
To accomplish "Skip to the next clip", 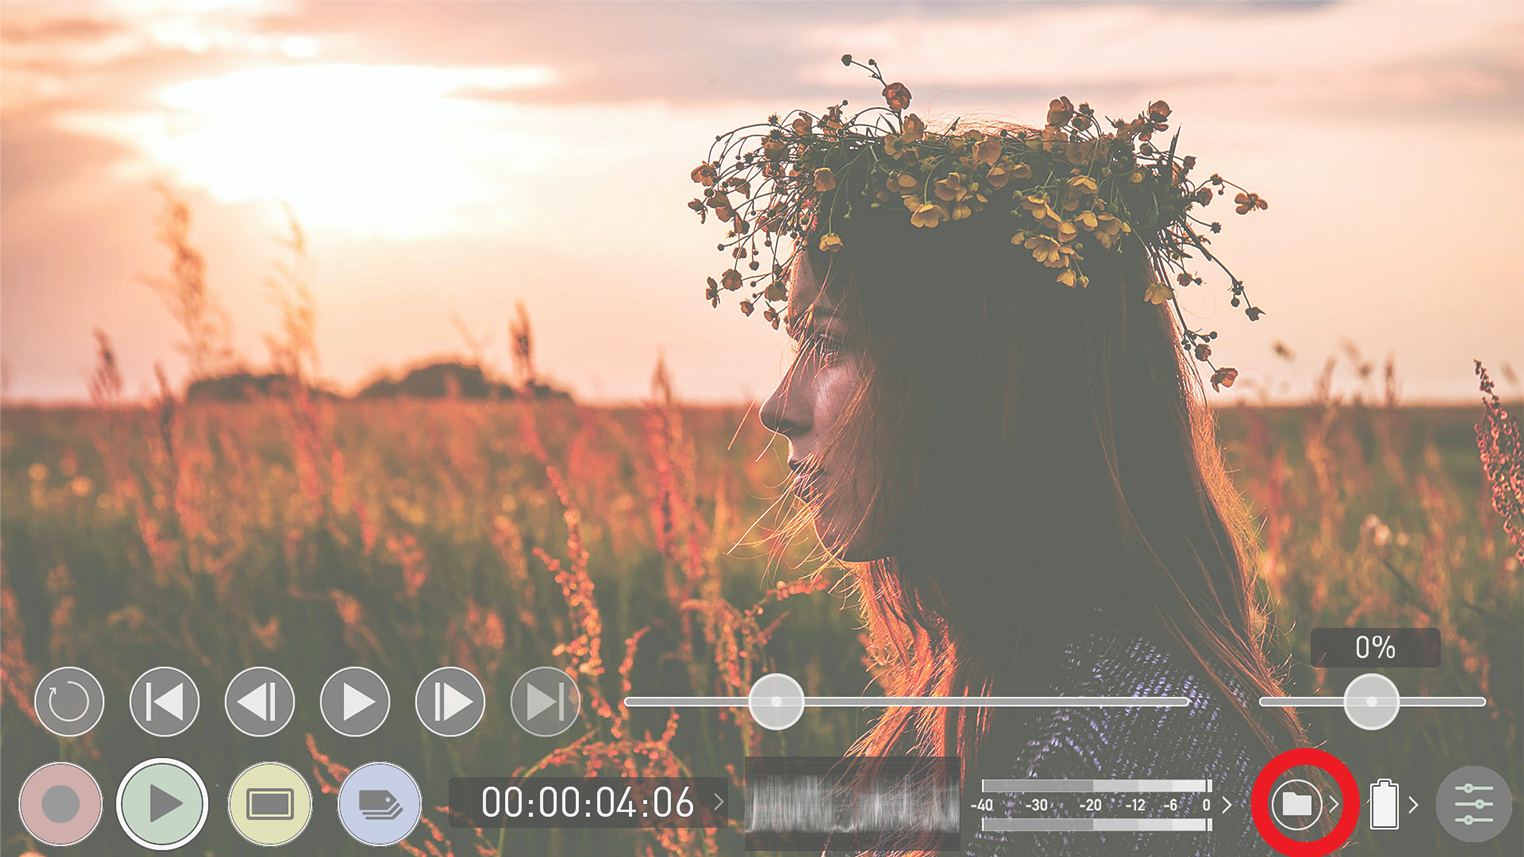I will coord(545,702).
